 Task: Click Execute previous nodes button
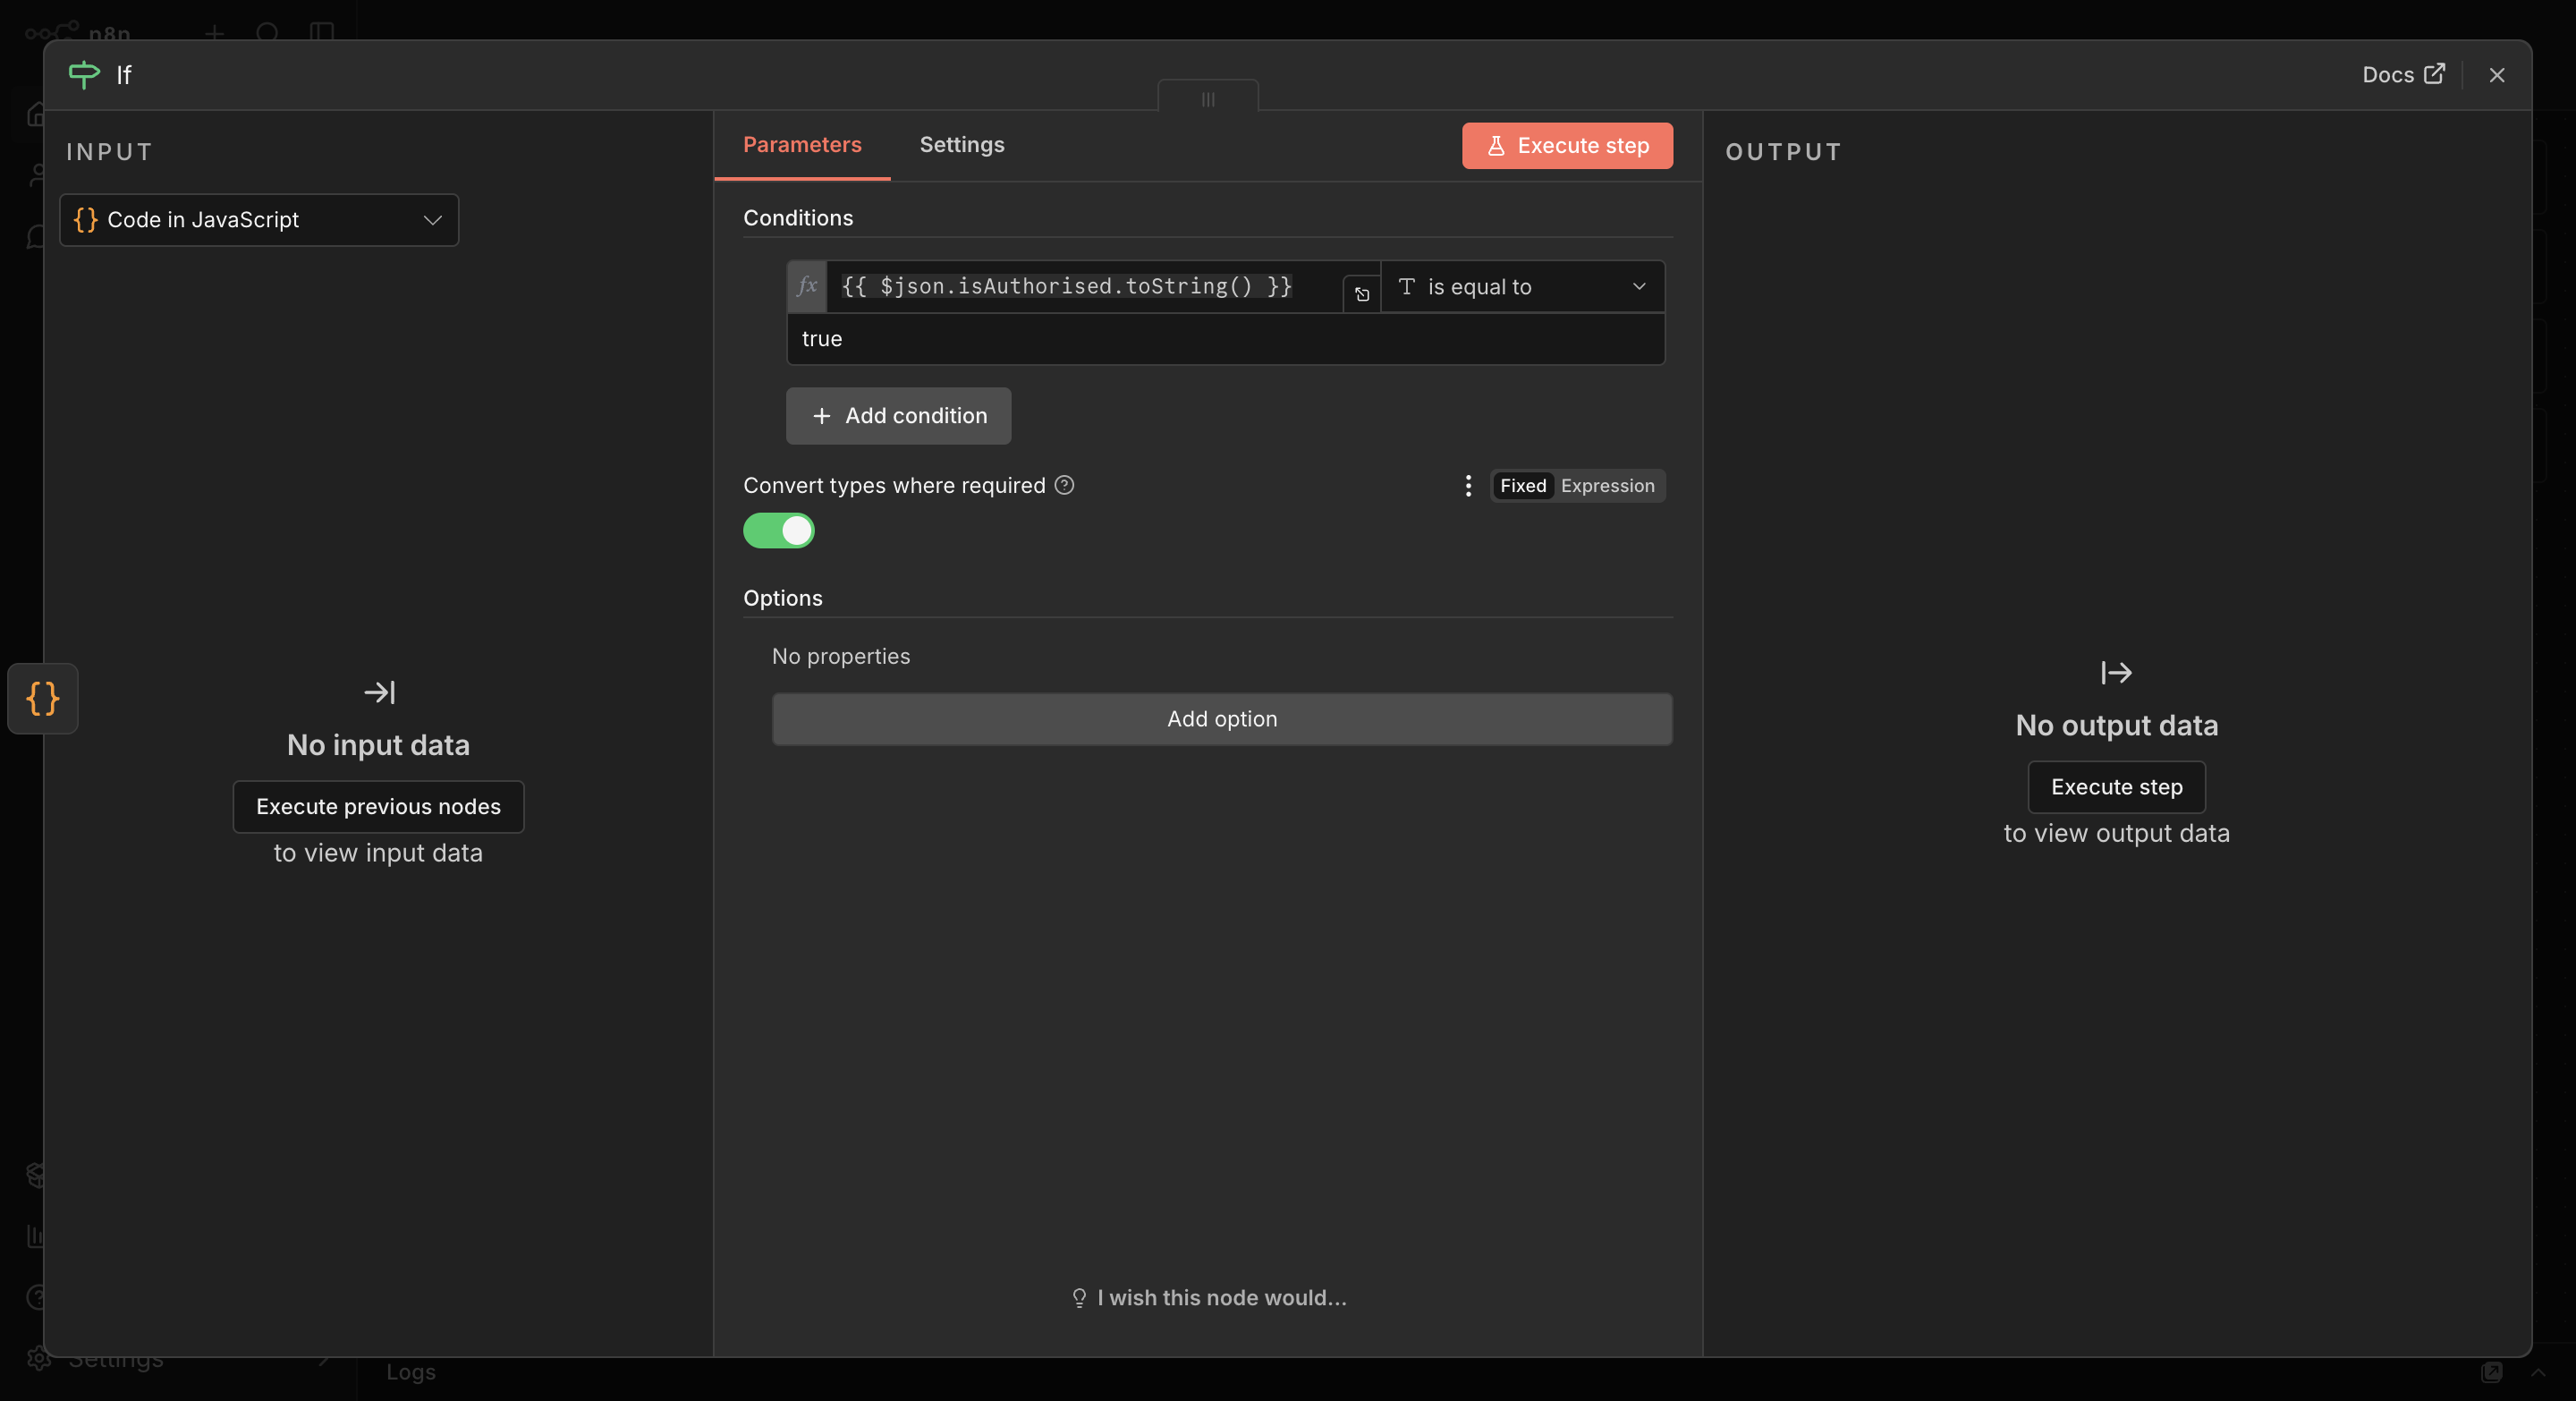coord(378,806)
